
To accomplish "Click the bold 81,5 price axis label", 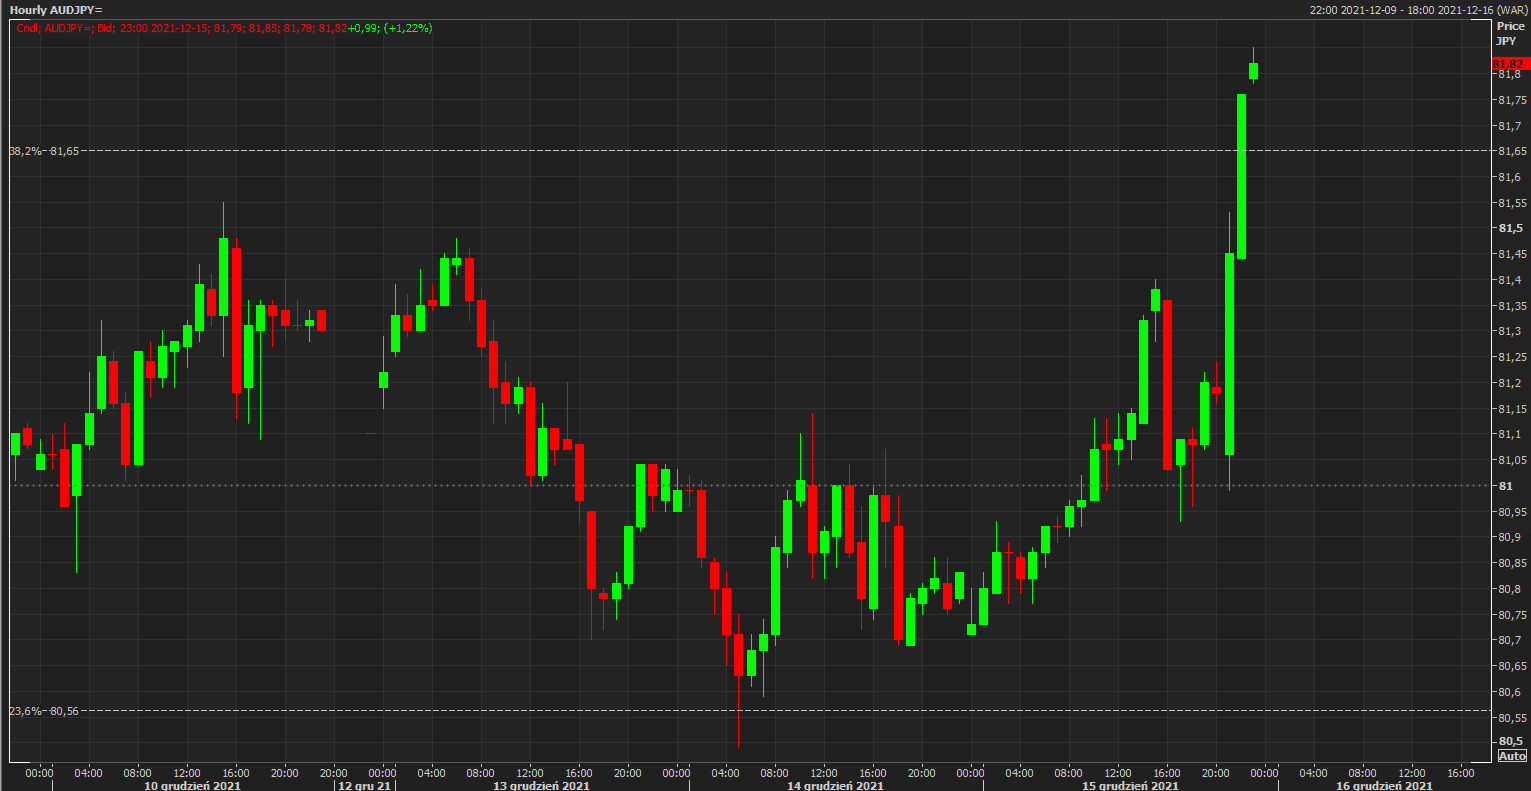I will pos(1509,228).
